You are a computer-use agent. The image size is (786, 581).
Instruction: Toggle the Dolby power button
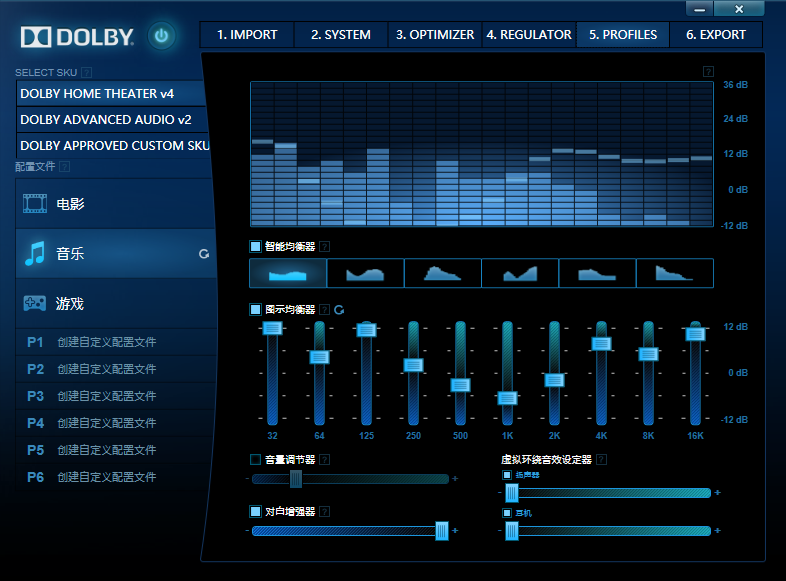pos(161,36)
